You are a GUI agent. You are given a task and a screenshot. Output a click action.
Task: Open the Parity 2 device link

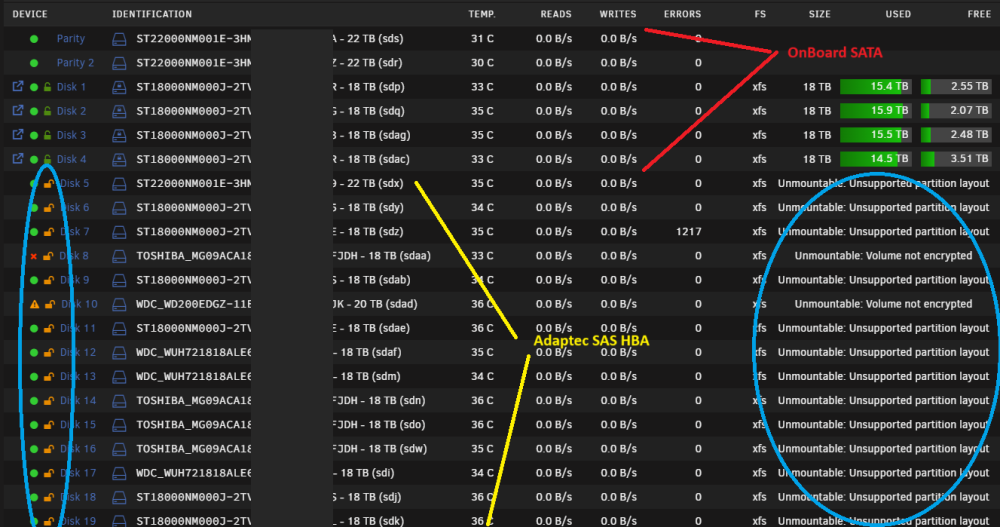75,63
